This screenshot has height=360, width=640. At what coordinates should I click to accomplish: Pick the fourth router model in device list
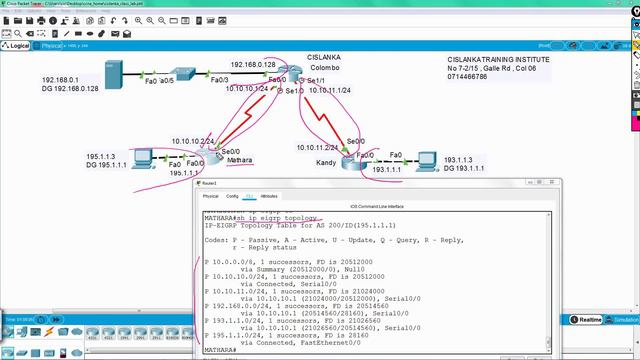[x=140, y=333]
